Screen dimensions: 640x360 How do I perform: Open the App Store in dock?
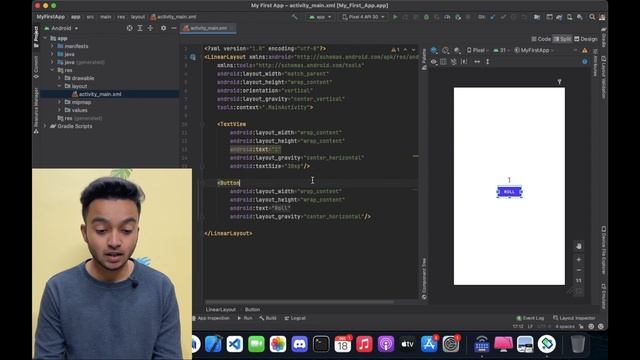click(x=429, y=344)
